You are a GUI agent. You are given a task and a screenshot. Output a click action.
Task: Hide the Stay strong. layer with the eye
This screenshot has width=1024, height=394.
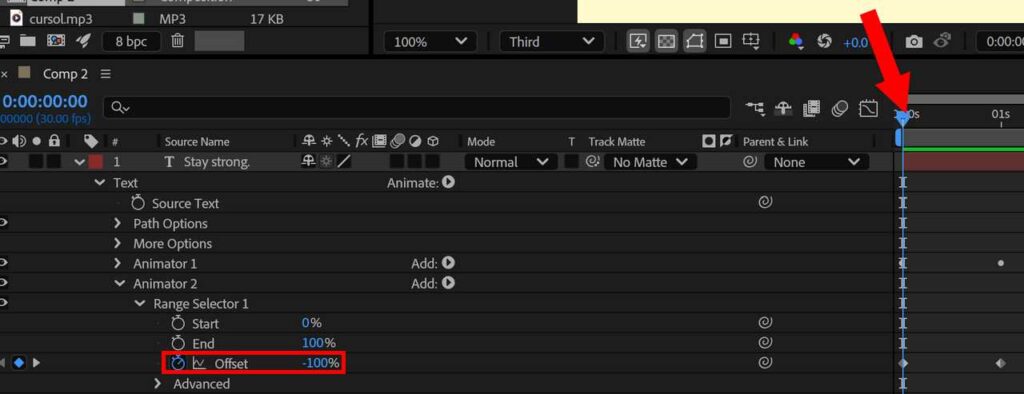coord(3,161)
